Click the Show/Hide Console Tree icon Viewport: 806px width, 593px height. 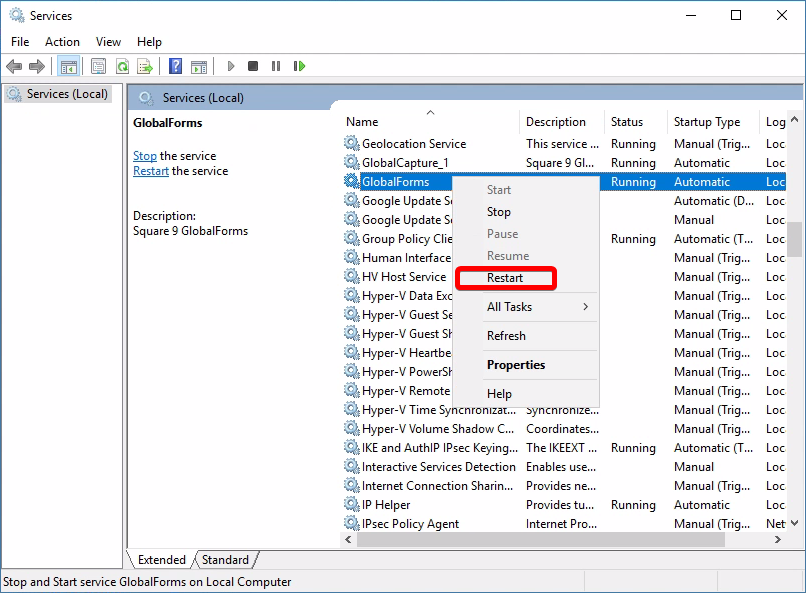point(69,66)
